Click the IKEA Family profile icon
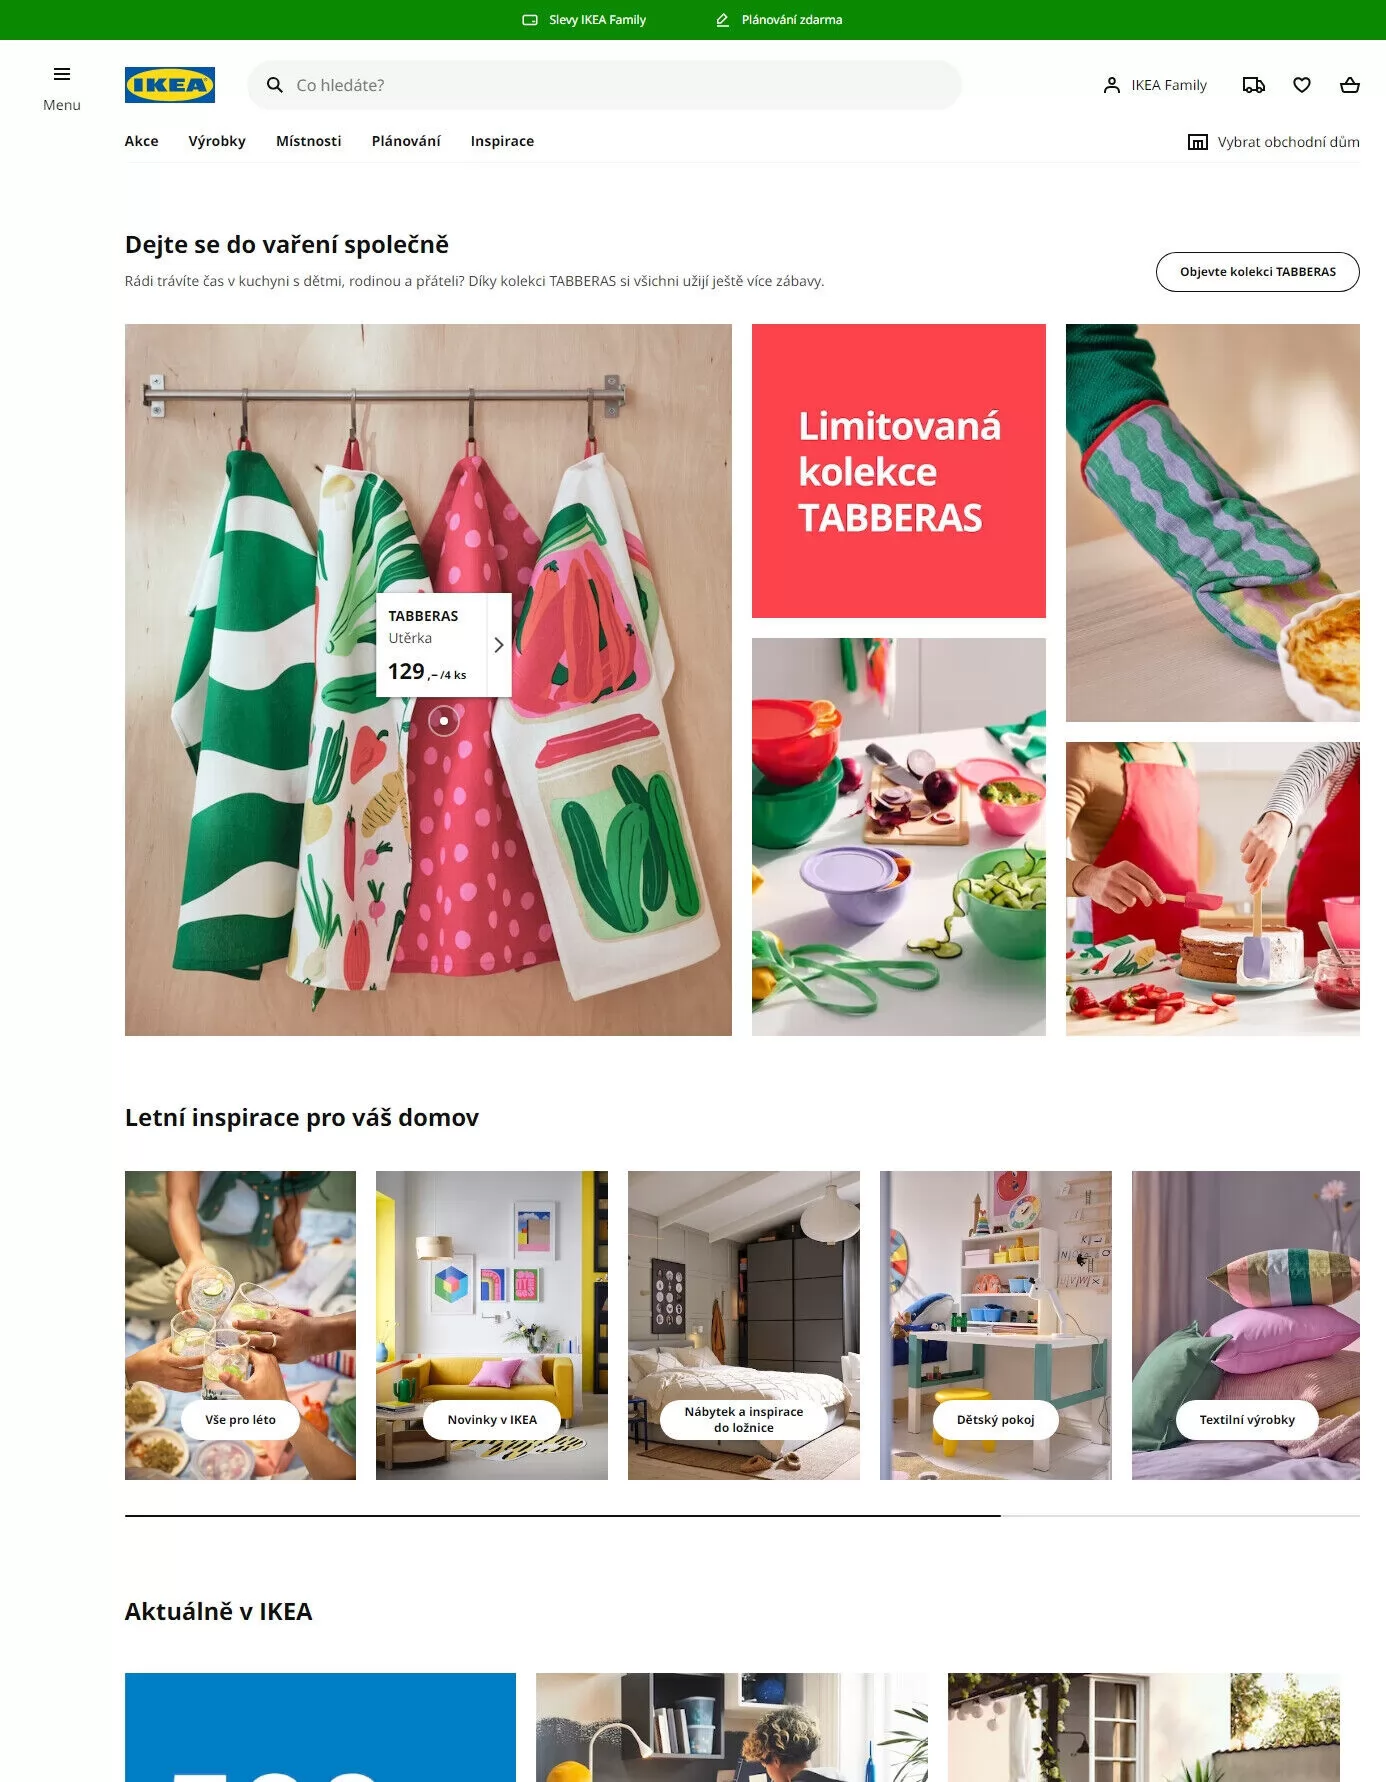The image size is (1386, 1782). tap(1111, 85)
